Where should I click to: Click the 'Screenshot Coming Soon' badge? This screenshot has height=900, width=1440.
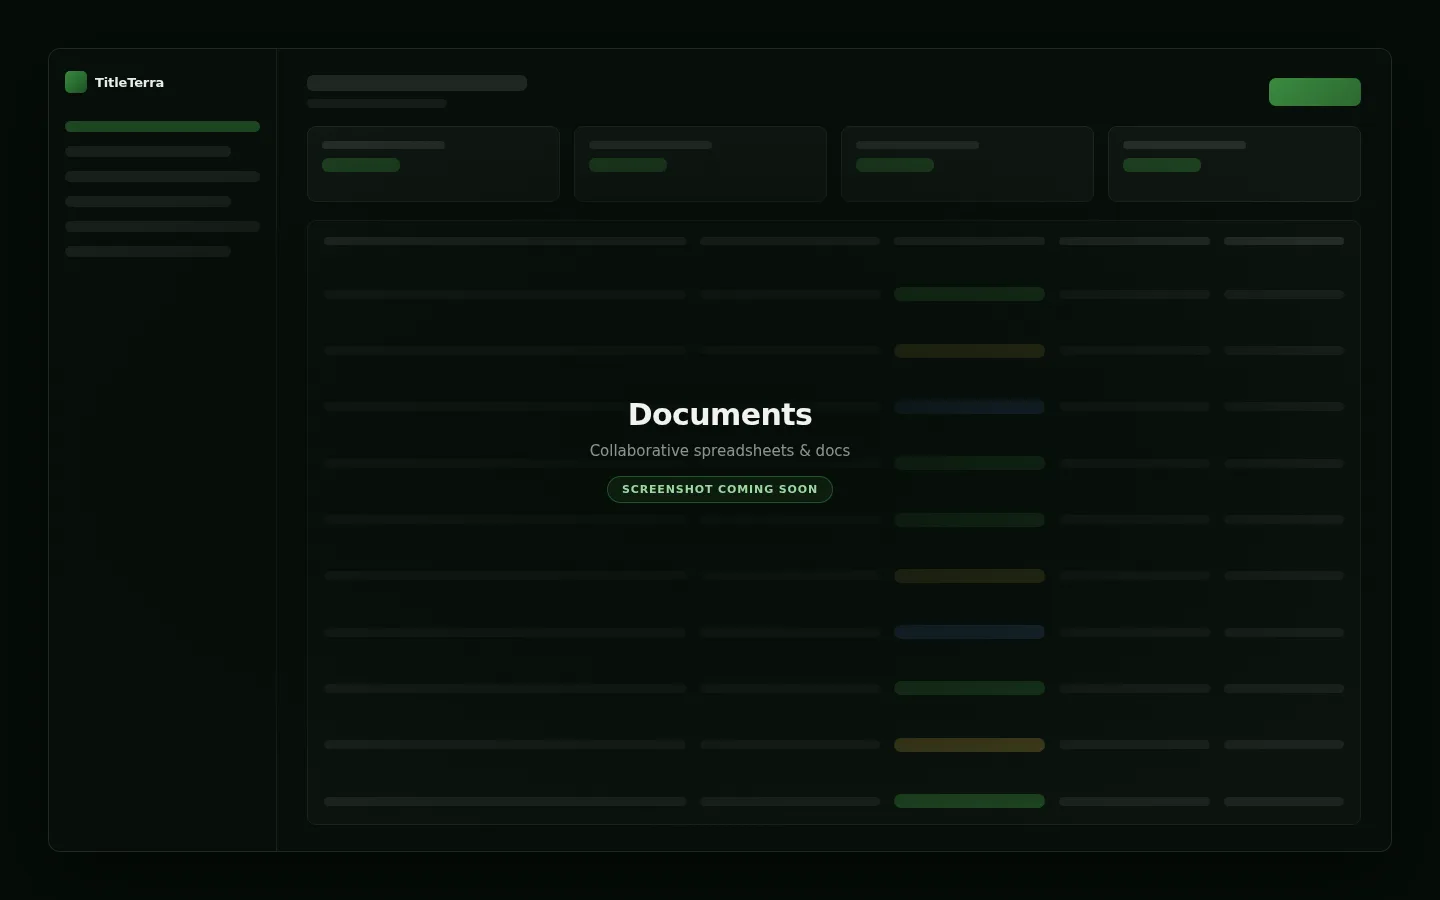720,489
